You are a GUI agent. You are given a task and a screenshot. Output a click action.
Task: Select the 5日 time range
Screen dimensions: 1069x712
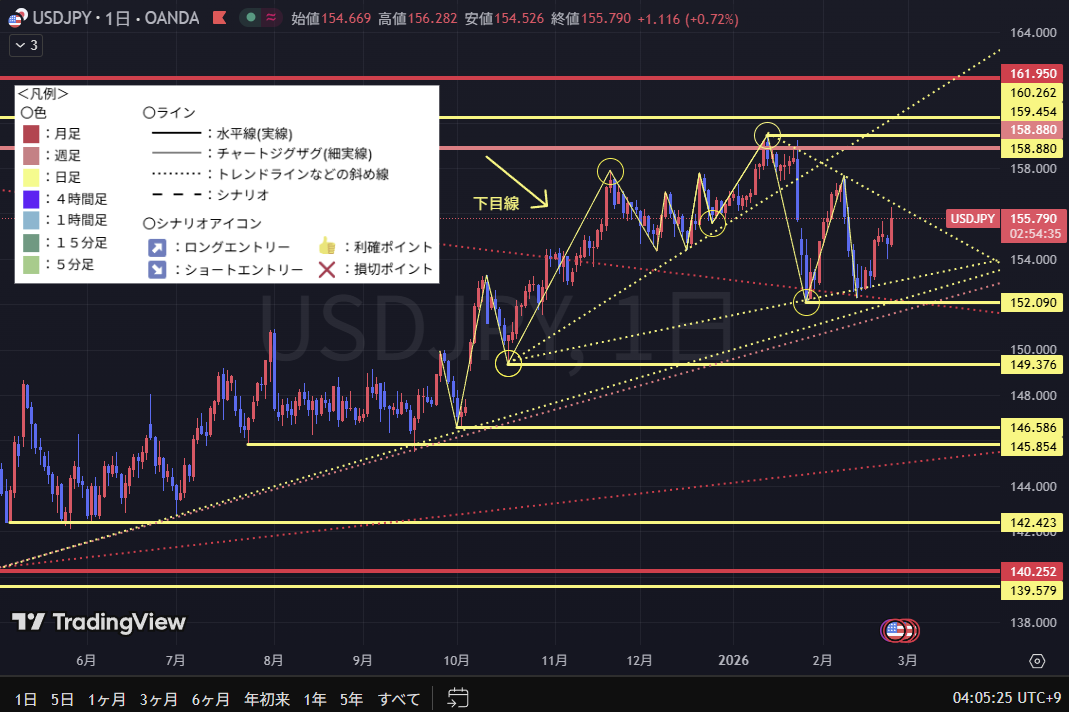coord(62,698)
